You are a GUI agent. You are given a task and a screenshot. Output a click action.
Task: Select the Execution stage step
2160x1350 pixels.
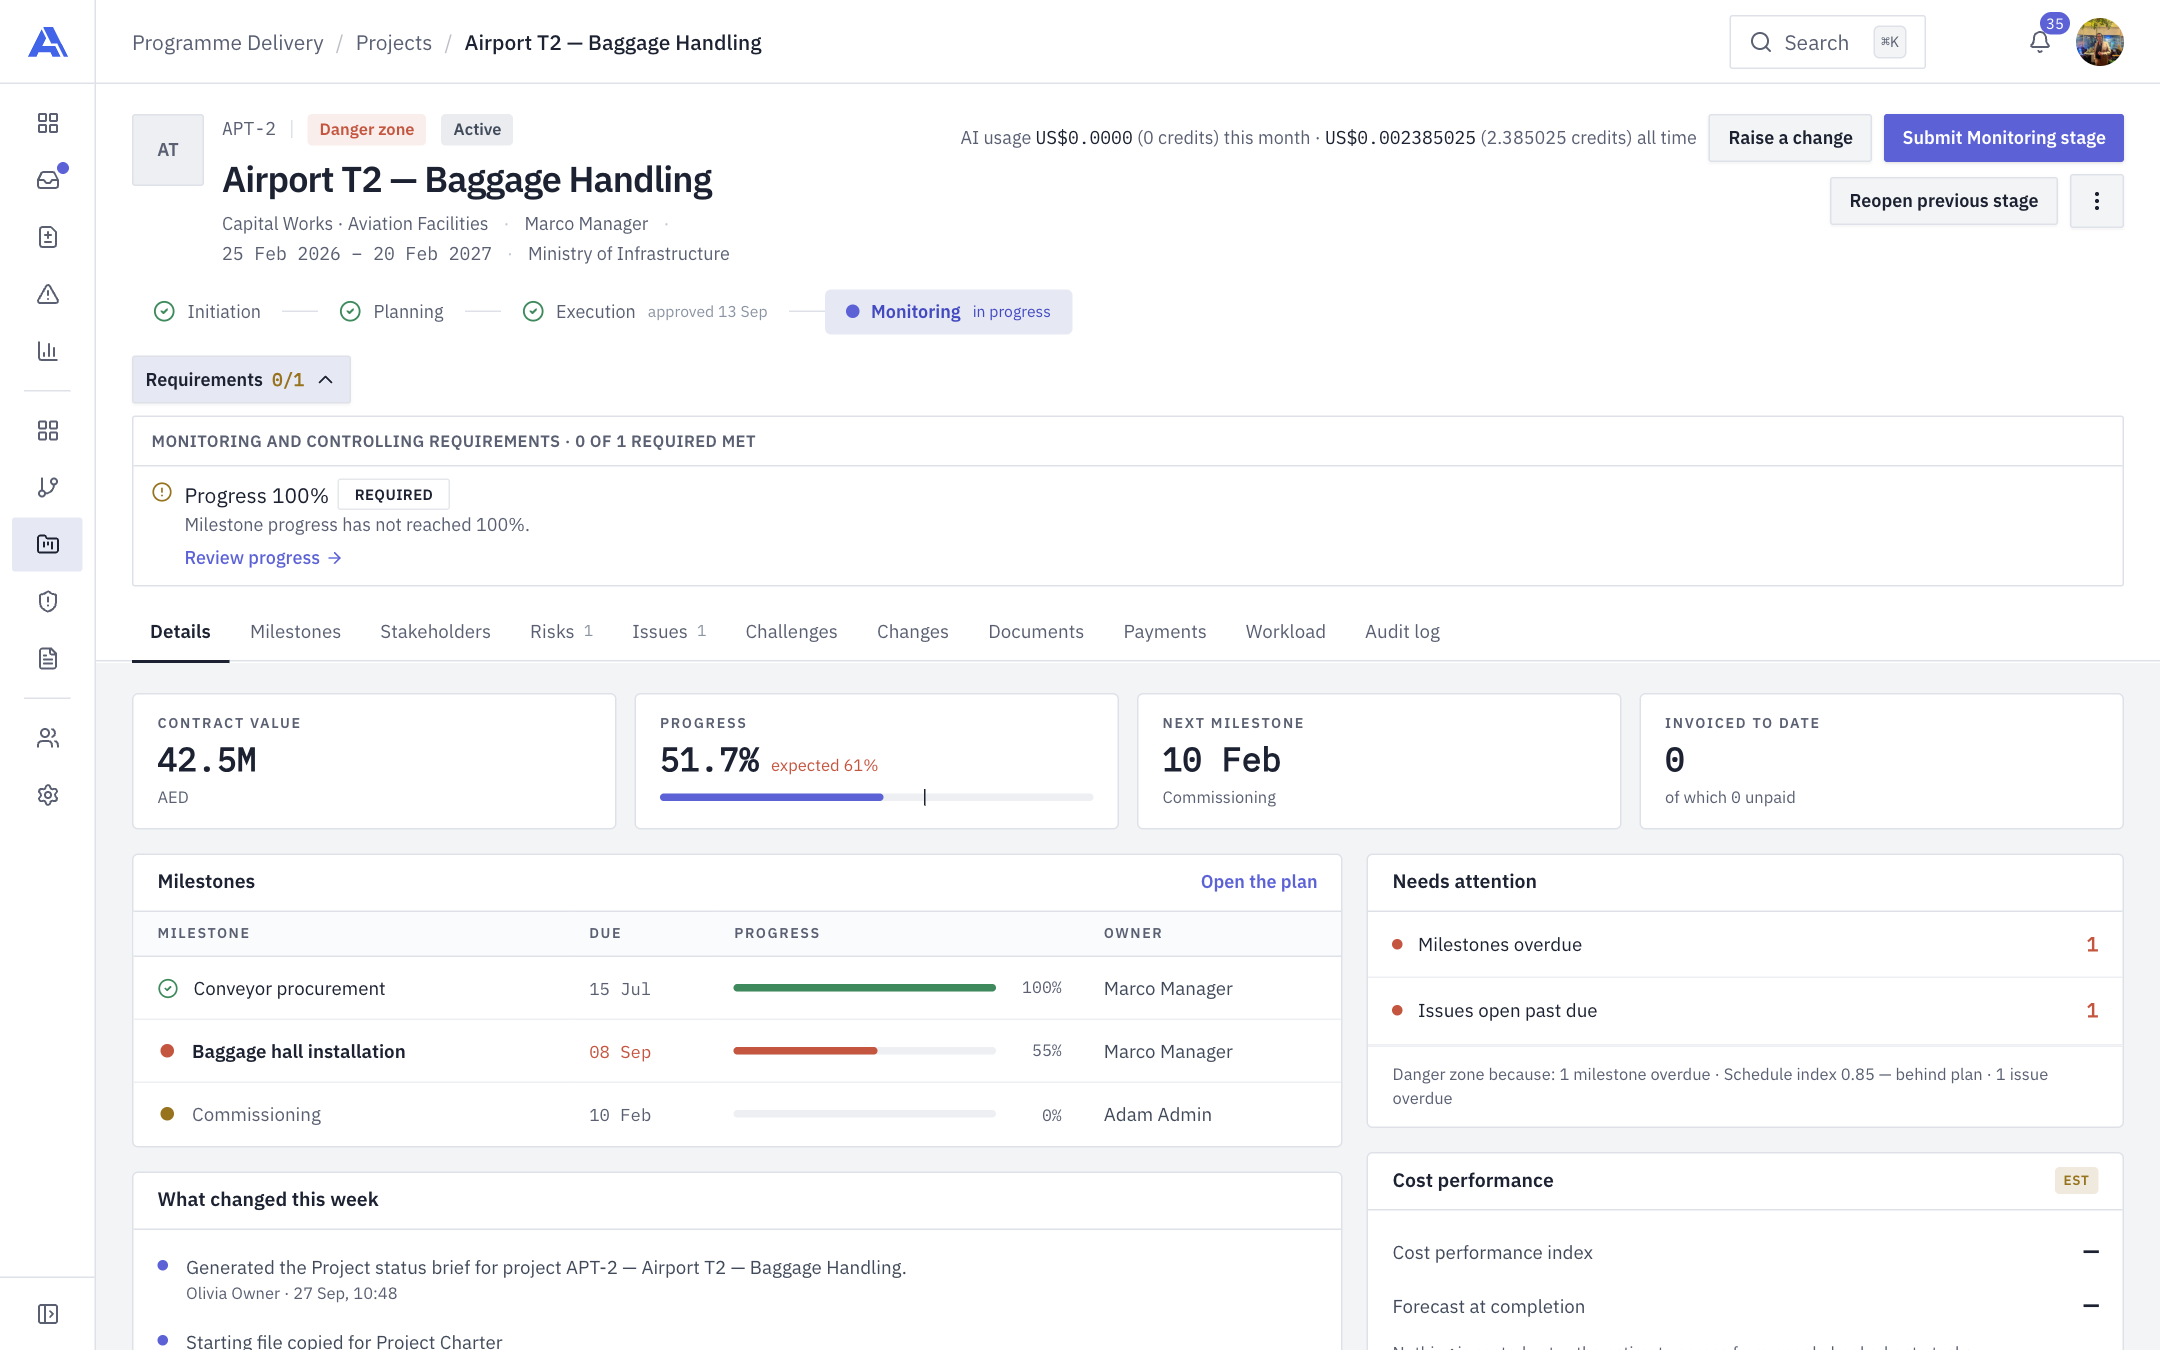click(x=645, y=312)
